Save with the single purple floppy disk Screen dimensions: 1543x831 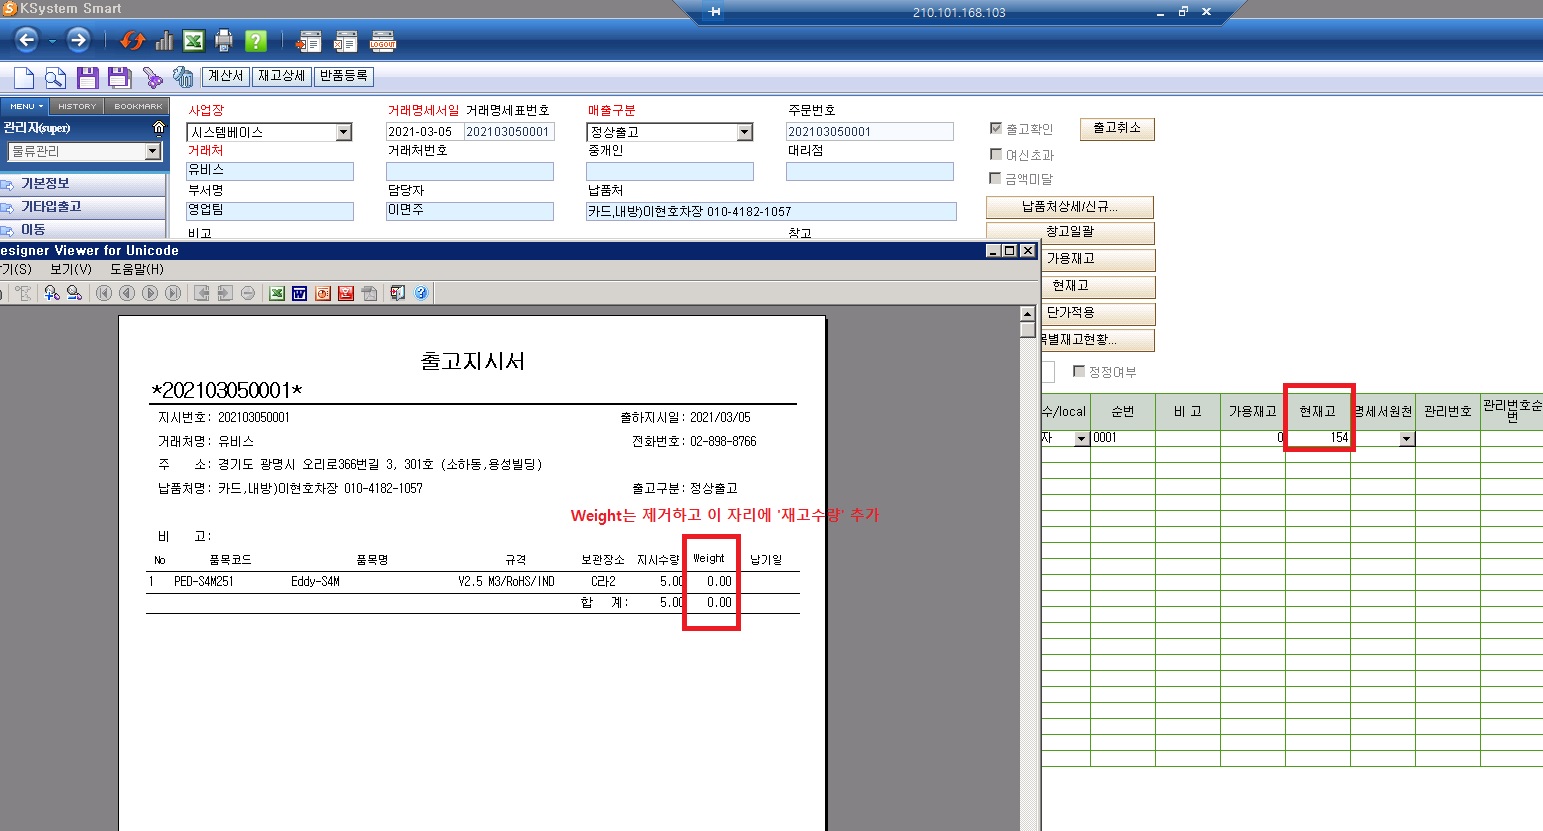(x=88, y=78)
